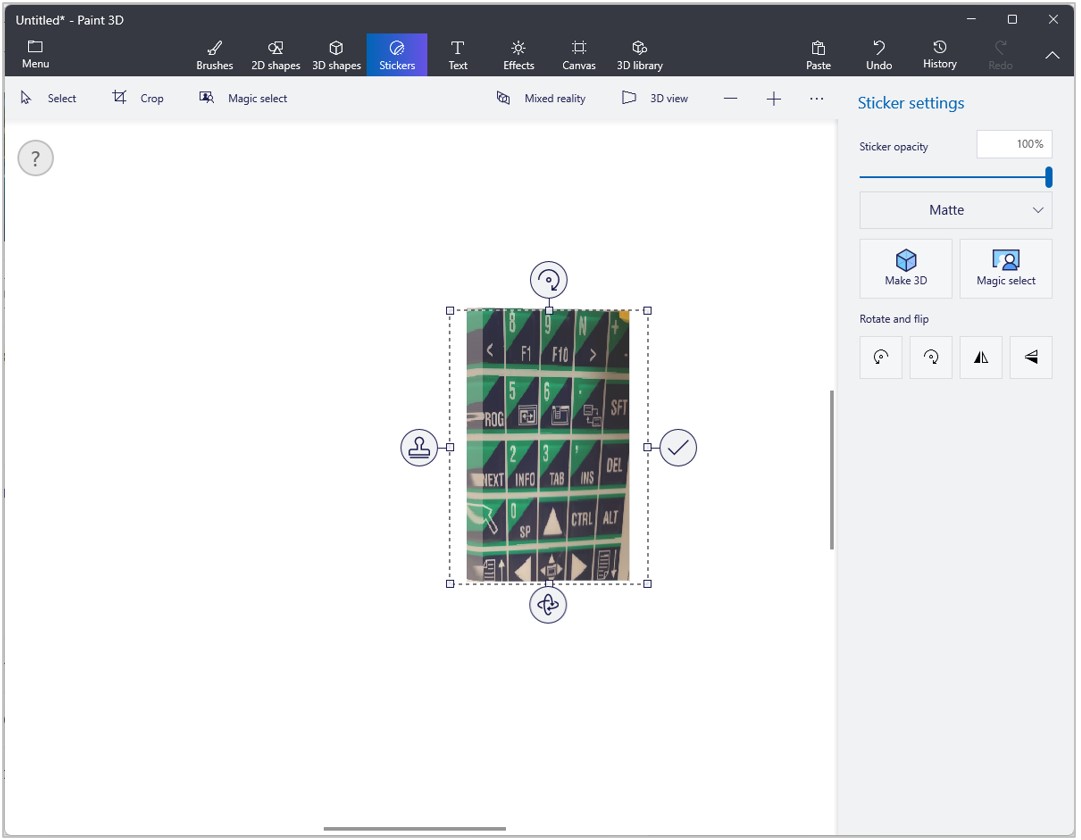This screenshot has width=1081, height=840.
Task: Switch to the Text tab
Action: [458, 54]
